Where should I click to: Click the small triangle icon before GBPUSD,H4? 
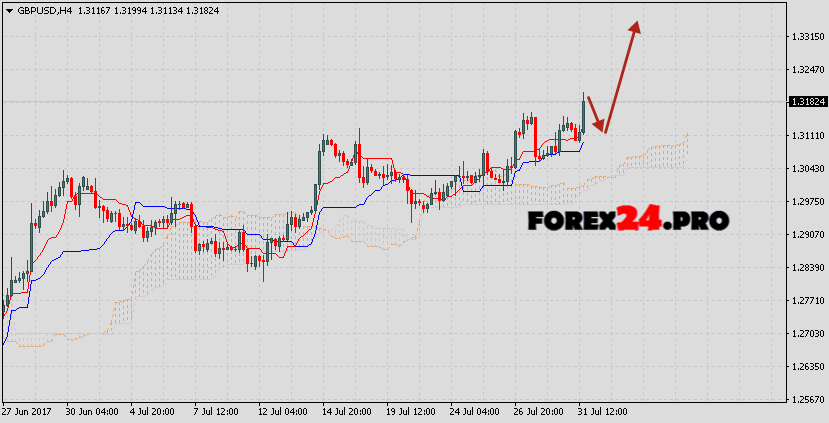point(9,10)
